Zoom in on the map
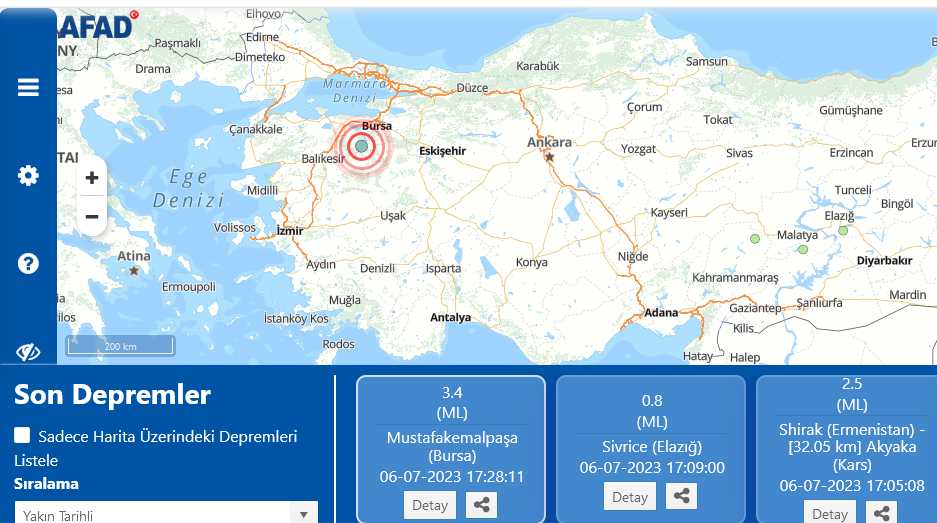Image resolution: width=937 pixels, height=523 pixels. pos(92,178)
